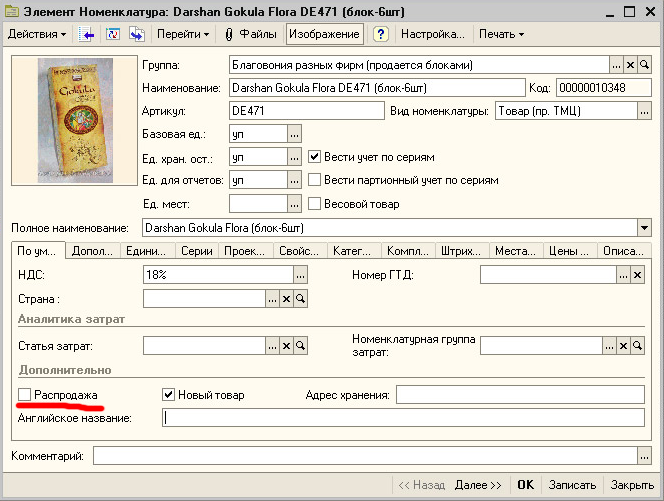The width and height of the screenshot is (664, 501).
Task: Click ellipsis button for Номер ГТД
Action: 622,274
